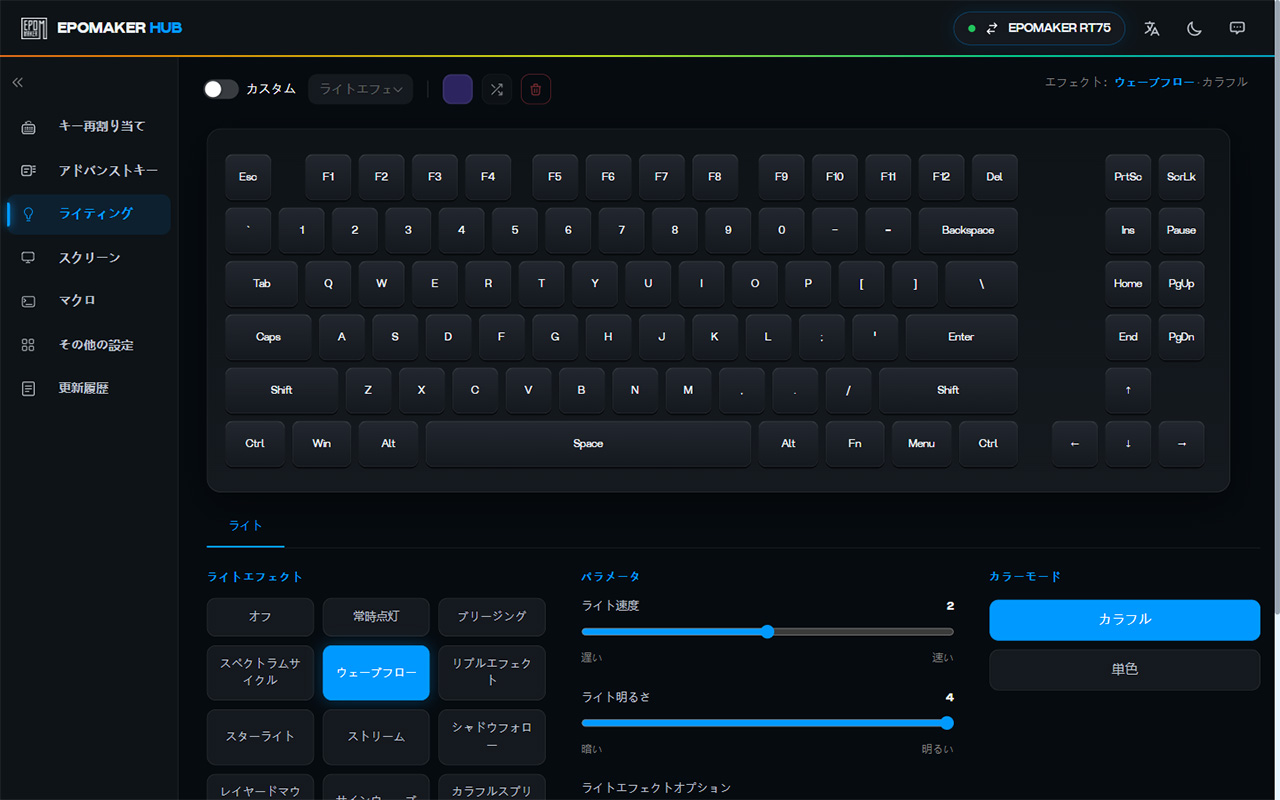The width and height of the screenshot is (1280, 800).
Task: Click the Backspace key on the keyboard
Action: (968, 230)
